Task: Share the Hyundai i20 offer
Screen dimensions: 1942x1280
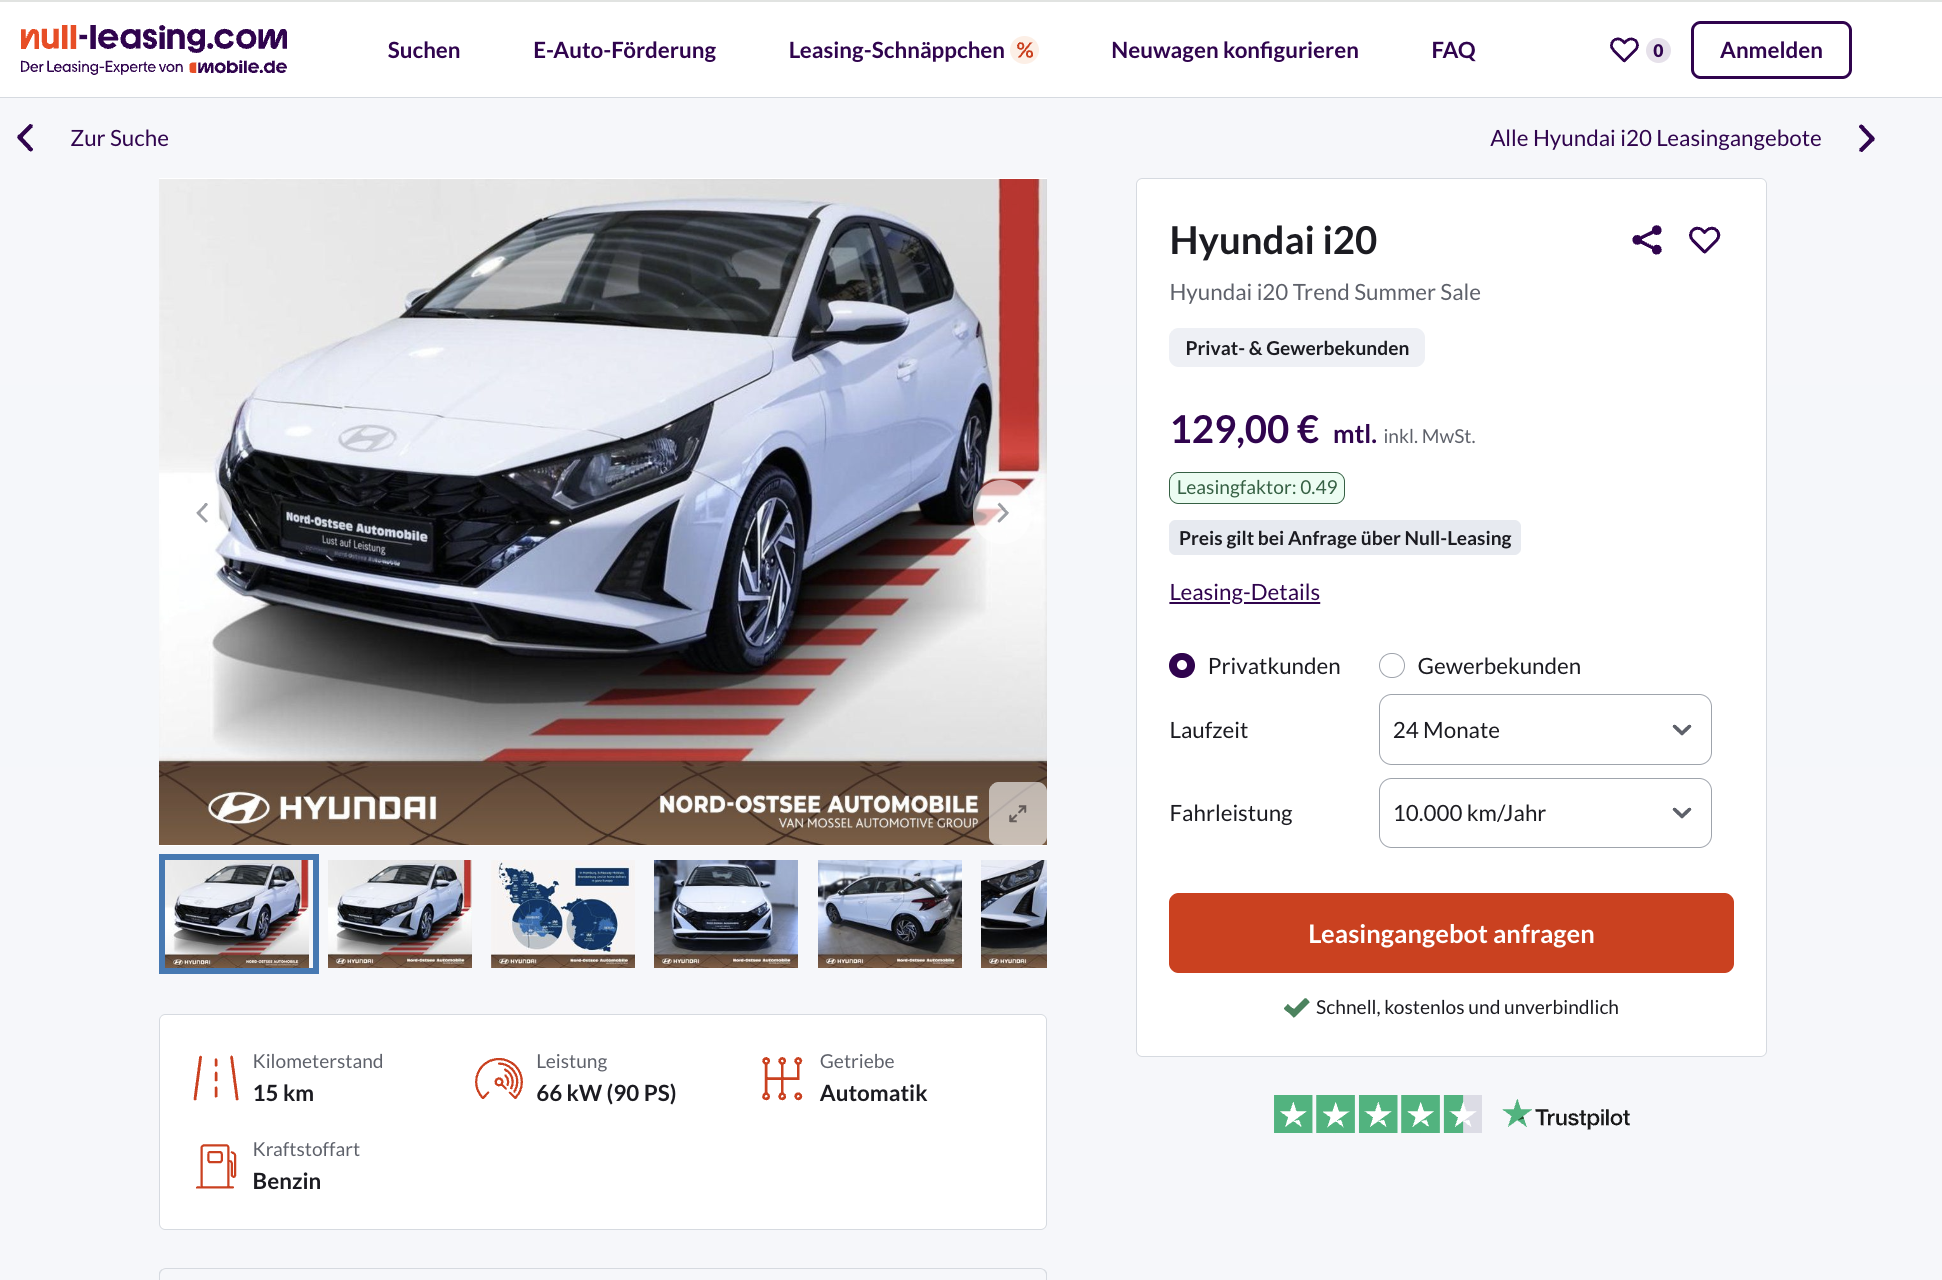Action: (1647, 240)
